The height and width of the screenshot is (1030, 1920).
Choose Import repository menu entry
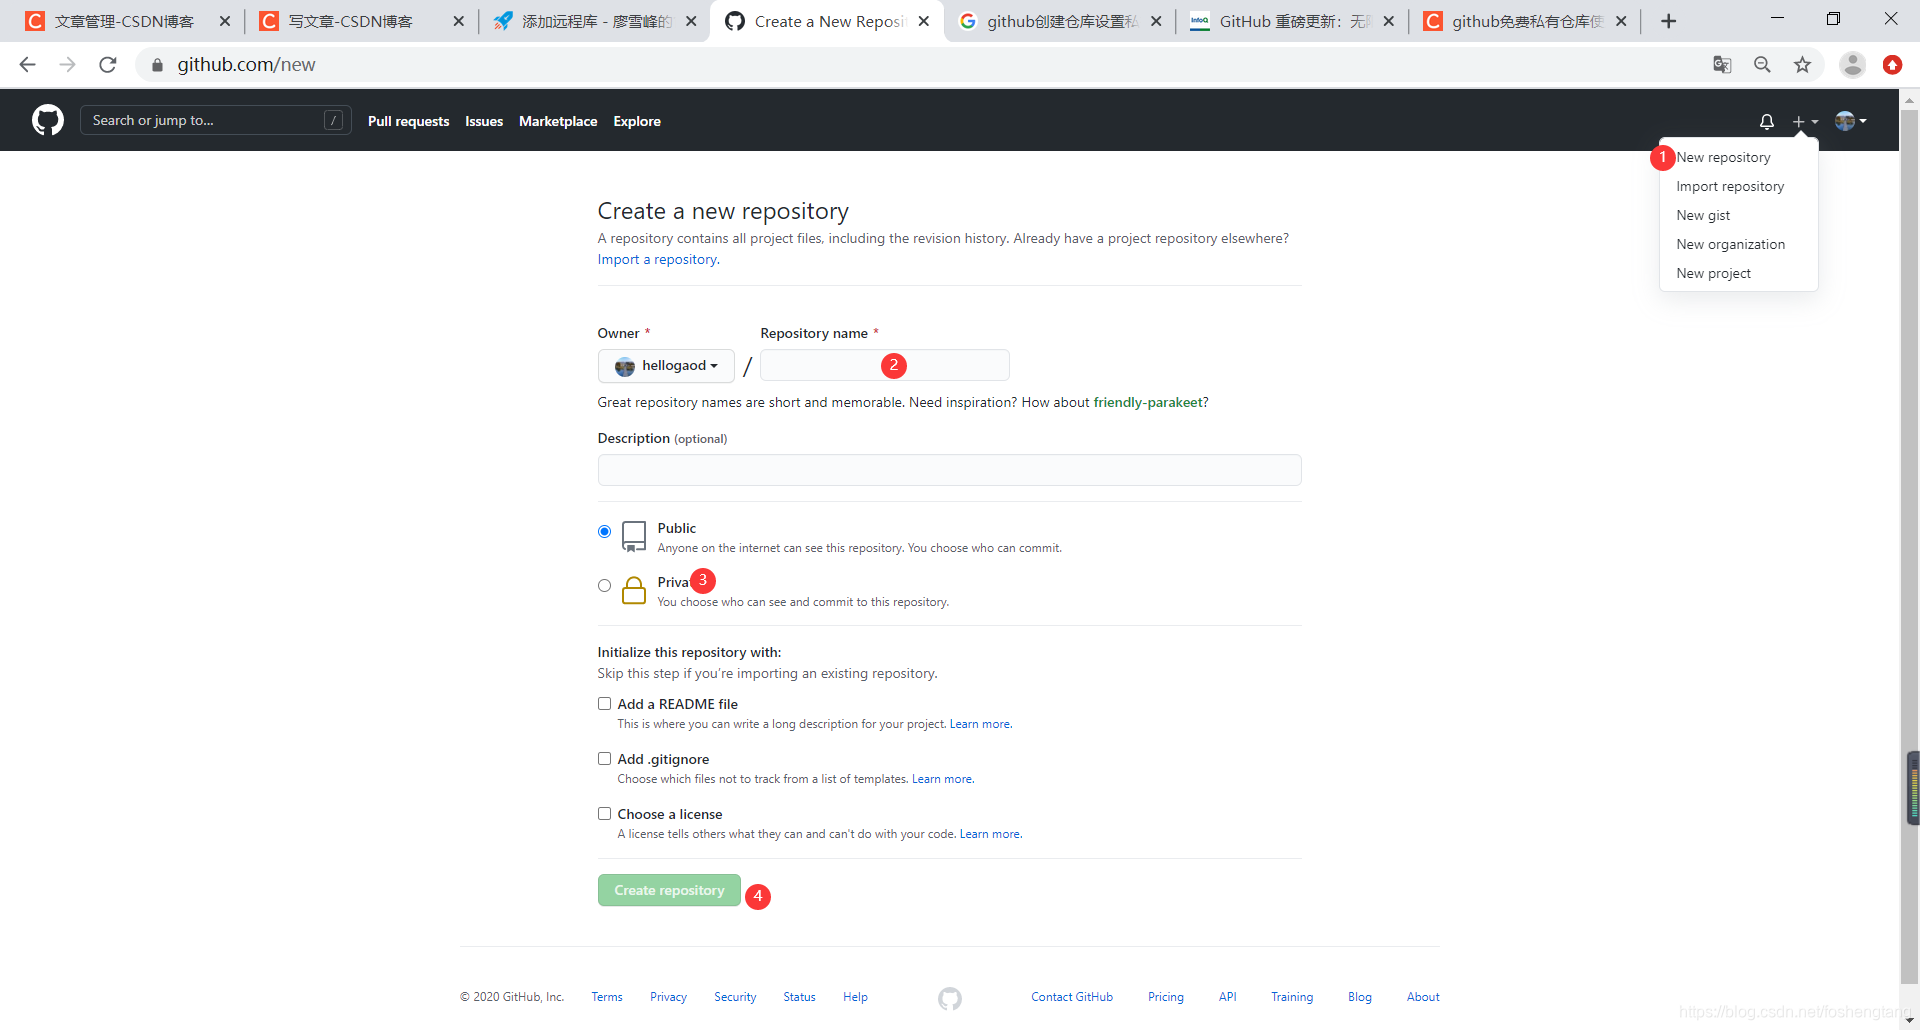pyautogui.click(x=1730, y=186)
